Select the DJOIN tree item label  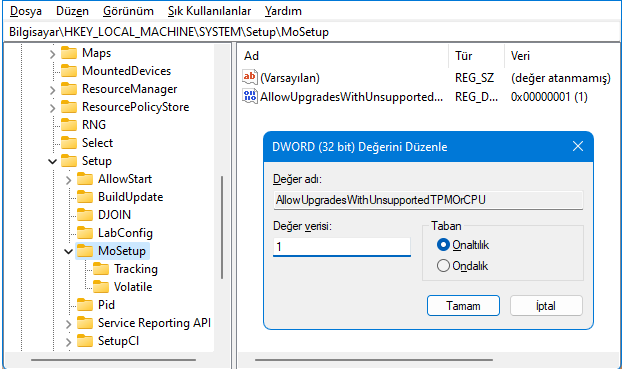[114, 215]
